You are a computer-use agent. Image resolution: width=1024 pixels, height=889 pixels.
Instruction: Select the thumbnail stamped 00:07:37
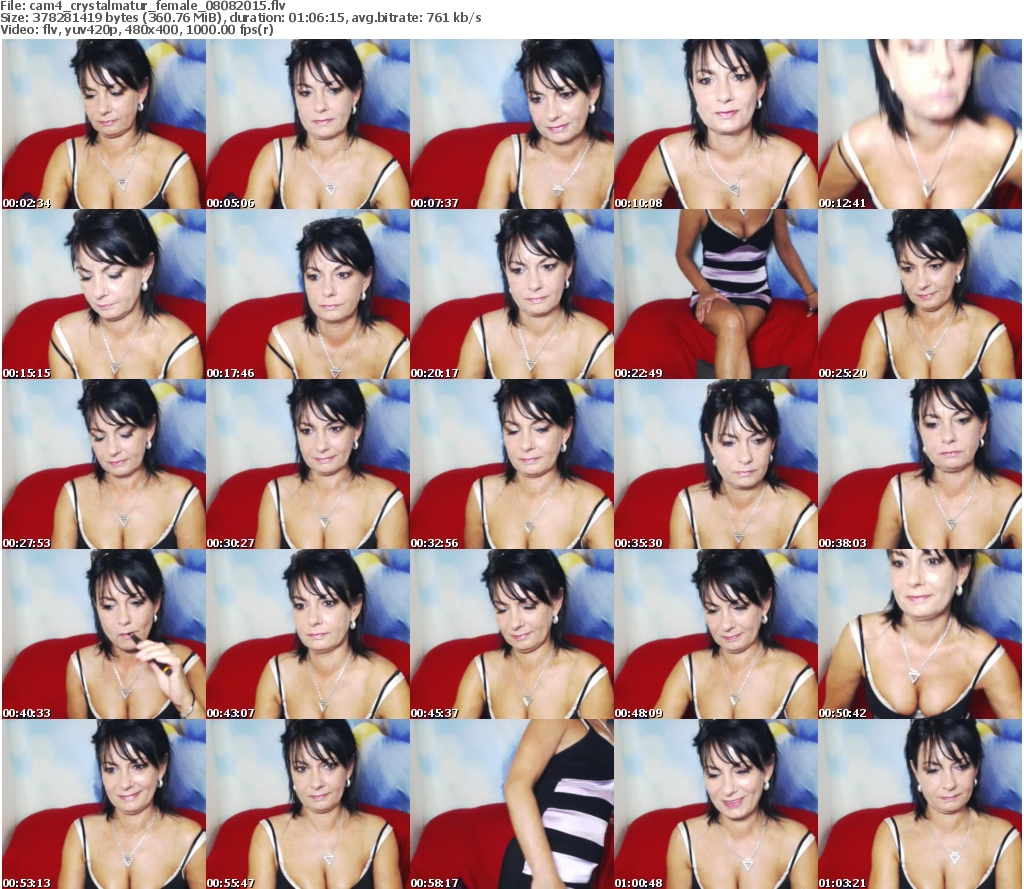tap(512, 124)
